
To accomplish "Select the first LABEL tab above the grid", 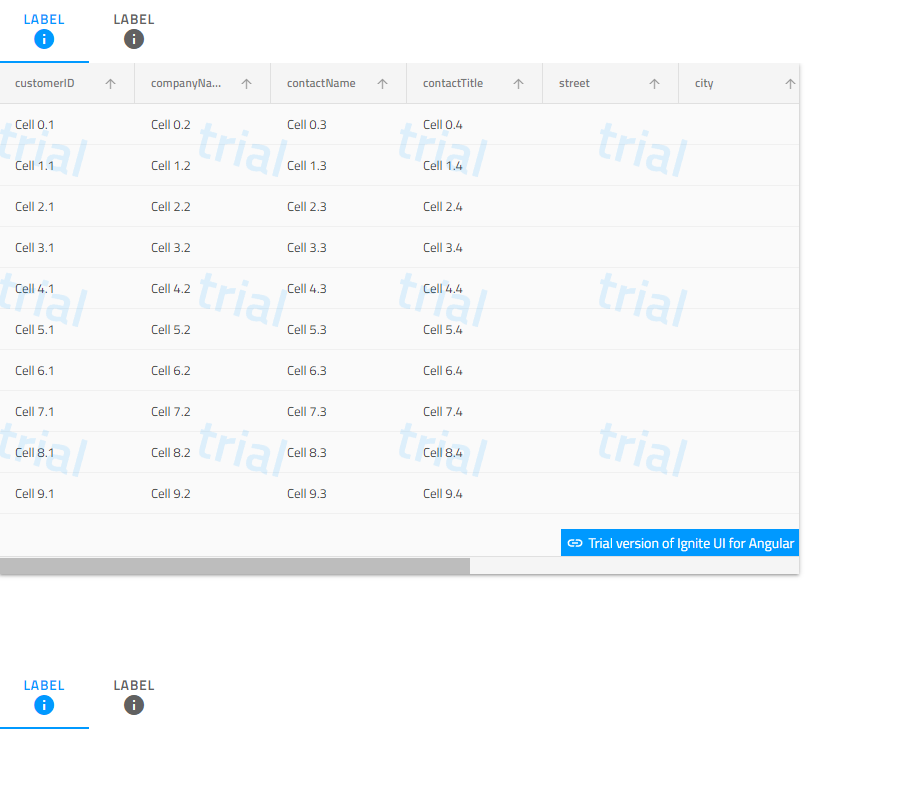I will [x=44, y=31].
